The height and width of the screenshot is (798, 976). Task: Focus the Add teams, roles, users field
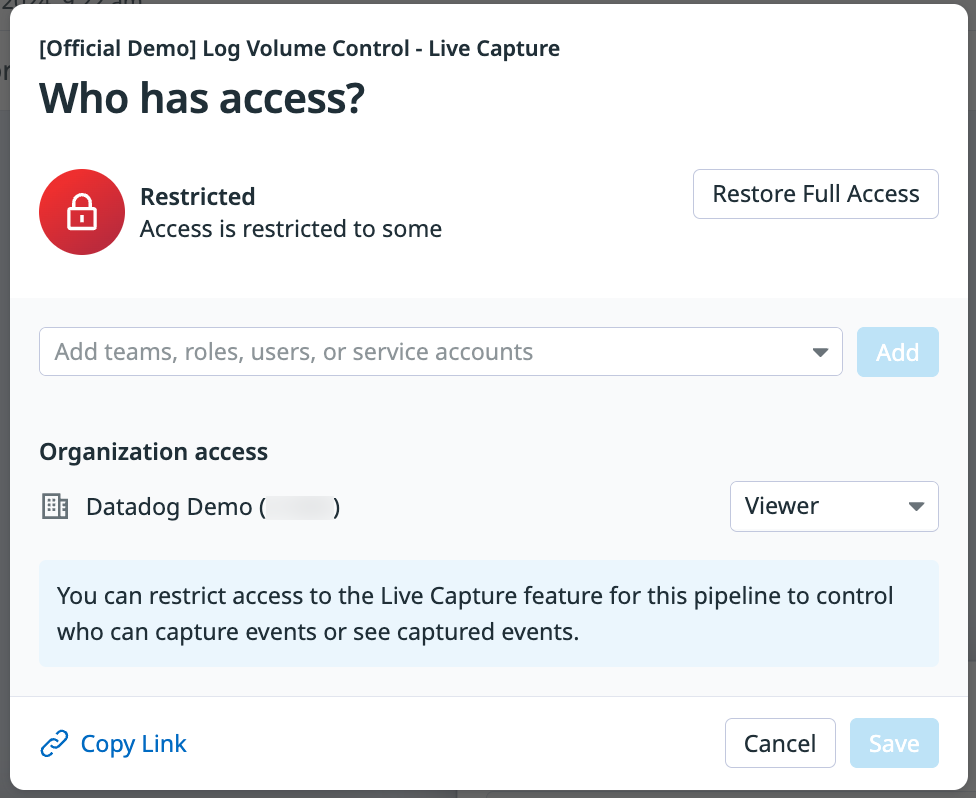pyautogui.click(x=420, y=352)
